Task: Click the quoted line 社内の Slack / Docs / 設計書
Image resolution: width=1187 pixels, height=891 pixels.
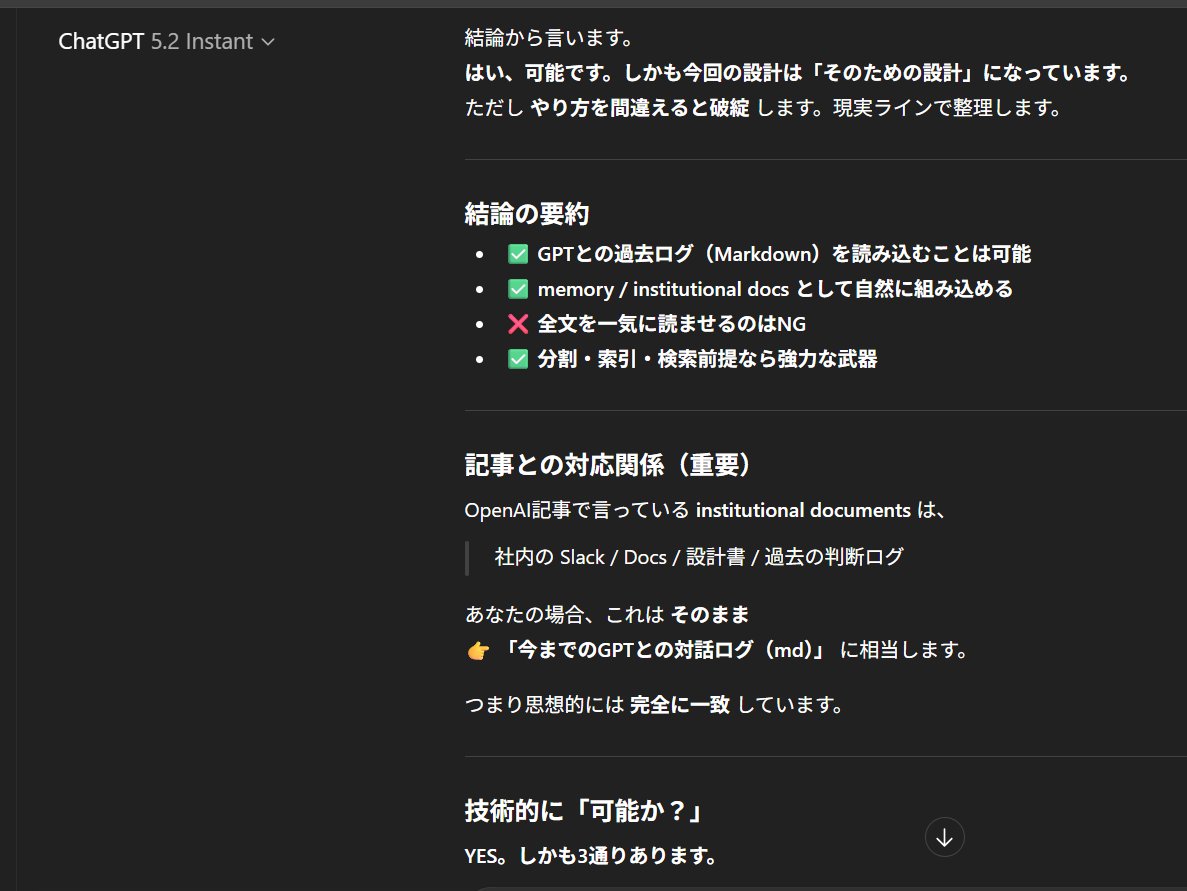Action: pyautogui.click(x=699, y=557)
